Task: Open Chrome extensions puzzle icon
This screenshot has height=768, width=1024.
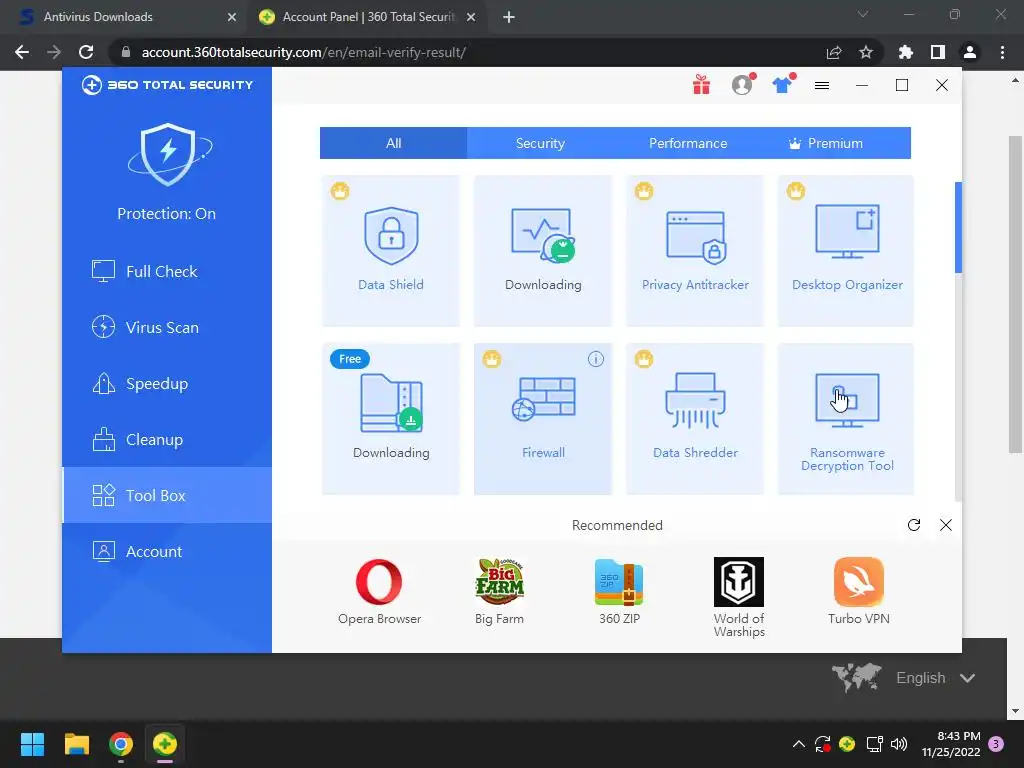Action: click(x=906, y=52)
